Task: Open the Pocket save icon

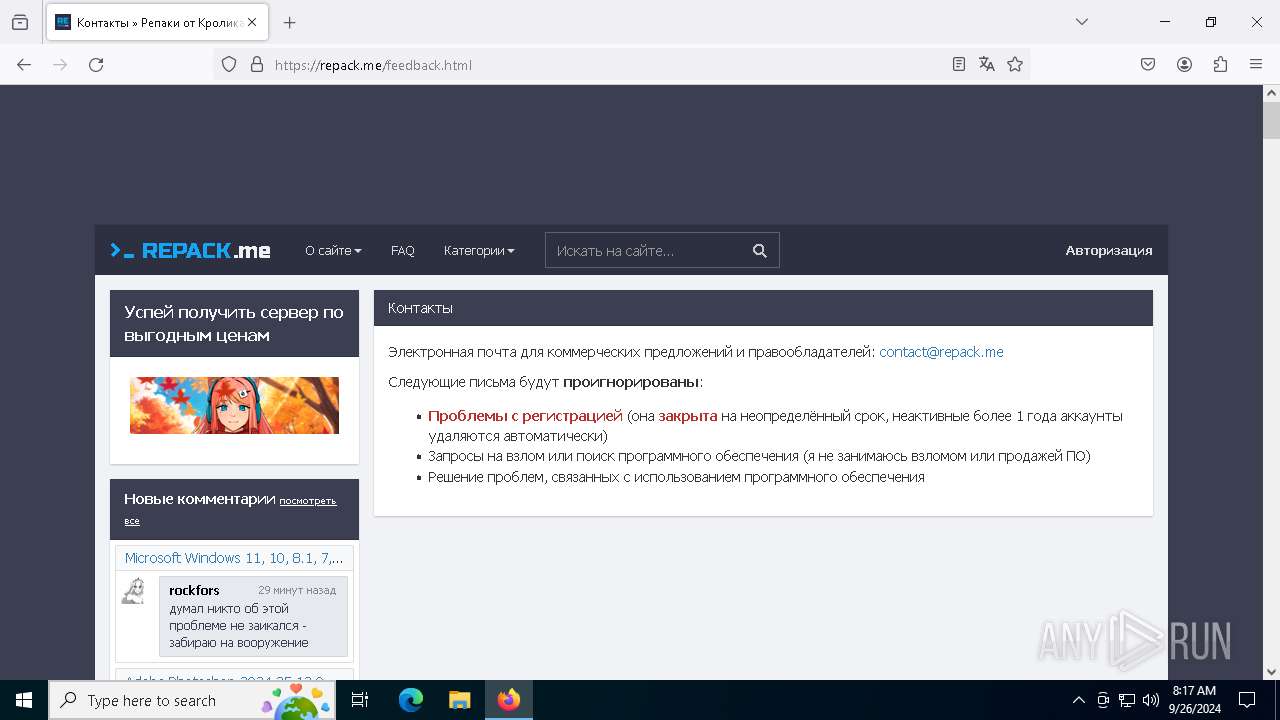Action: click(1148, 64)
